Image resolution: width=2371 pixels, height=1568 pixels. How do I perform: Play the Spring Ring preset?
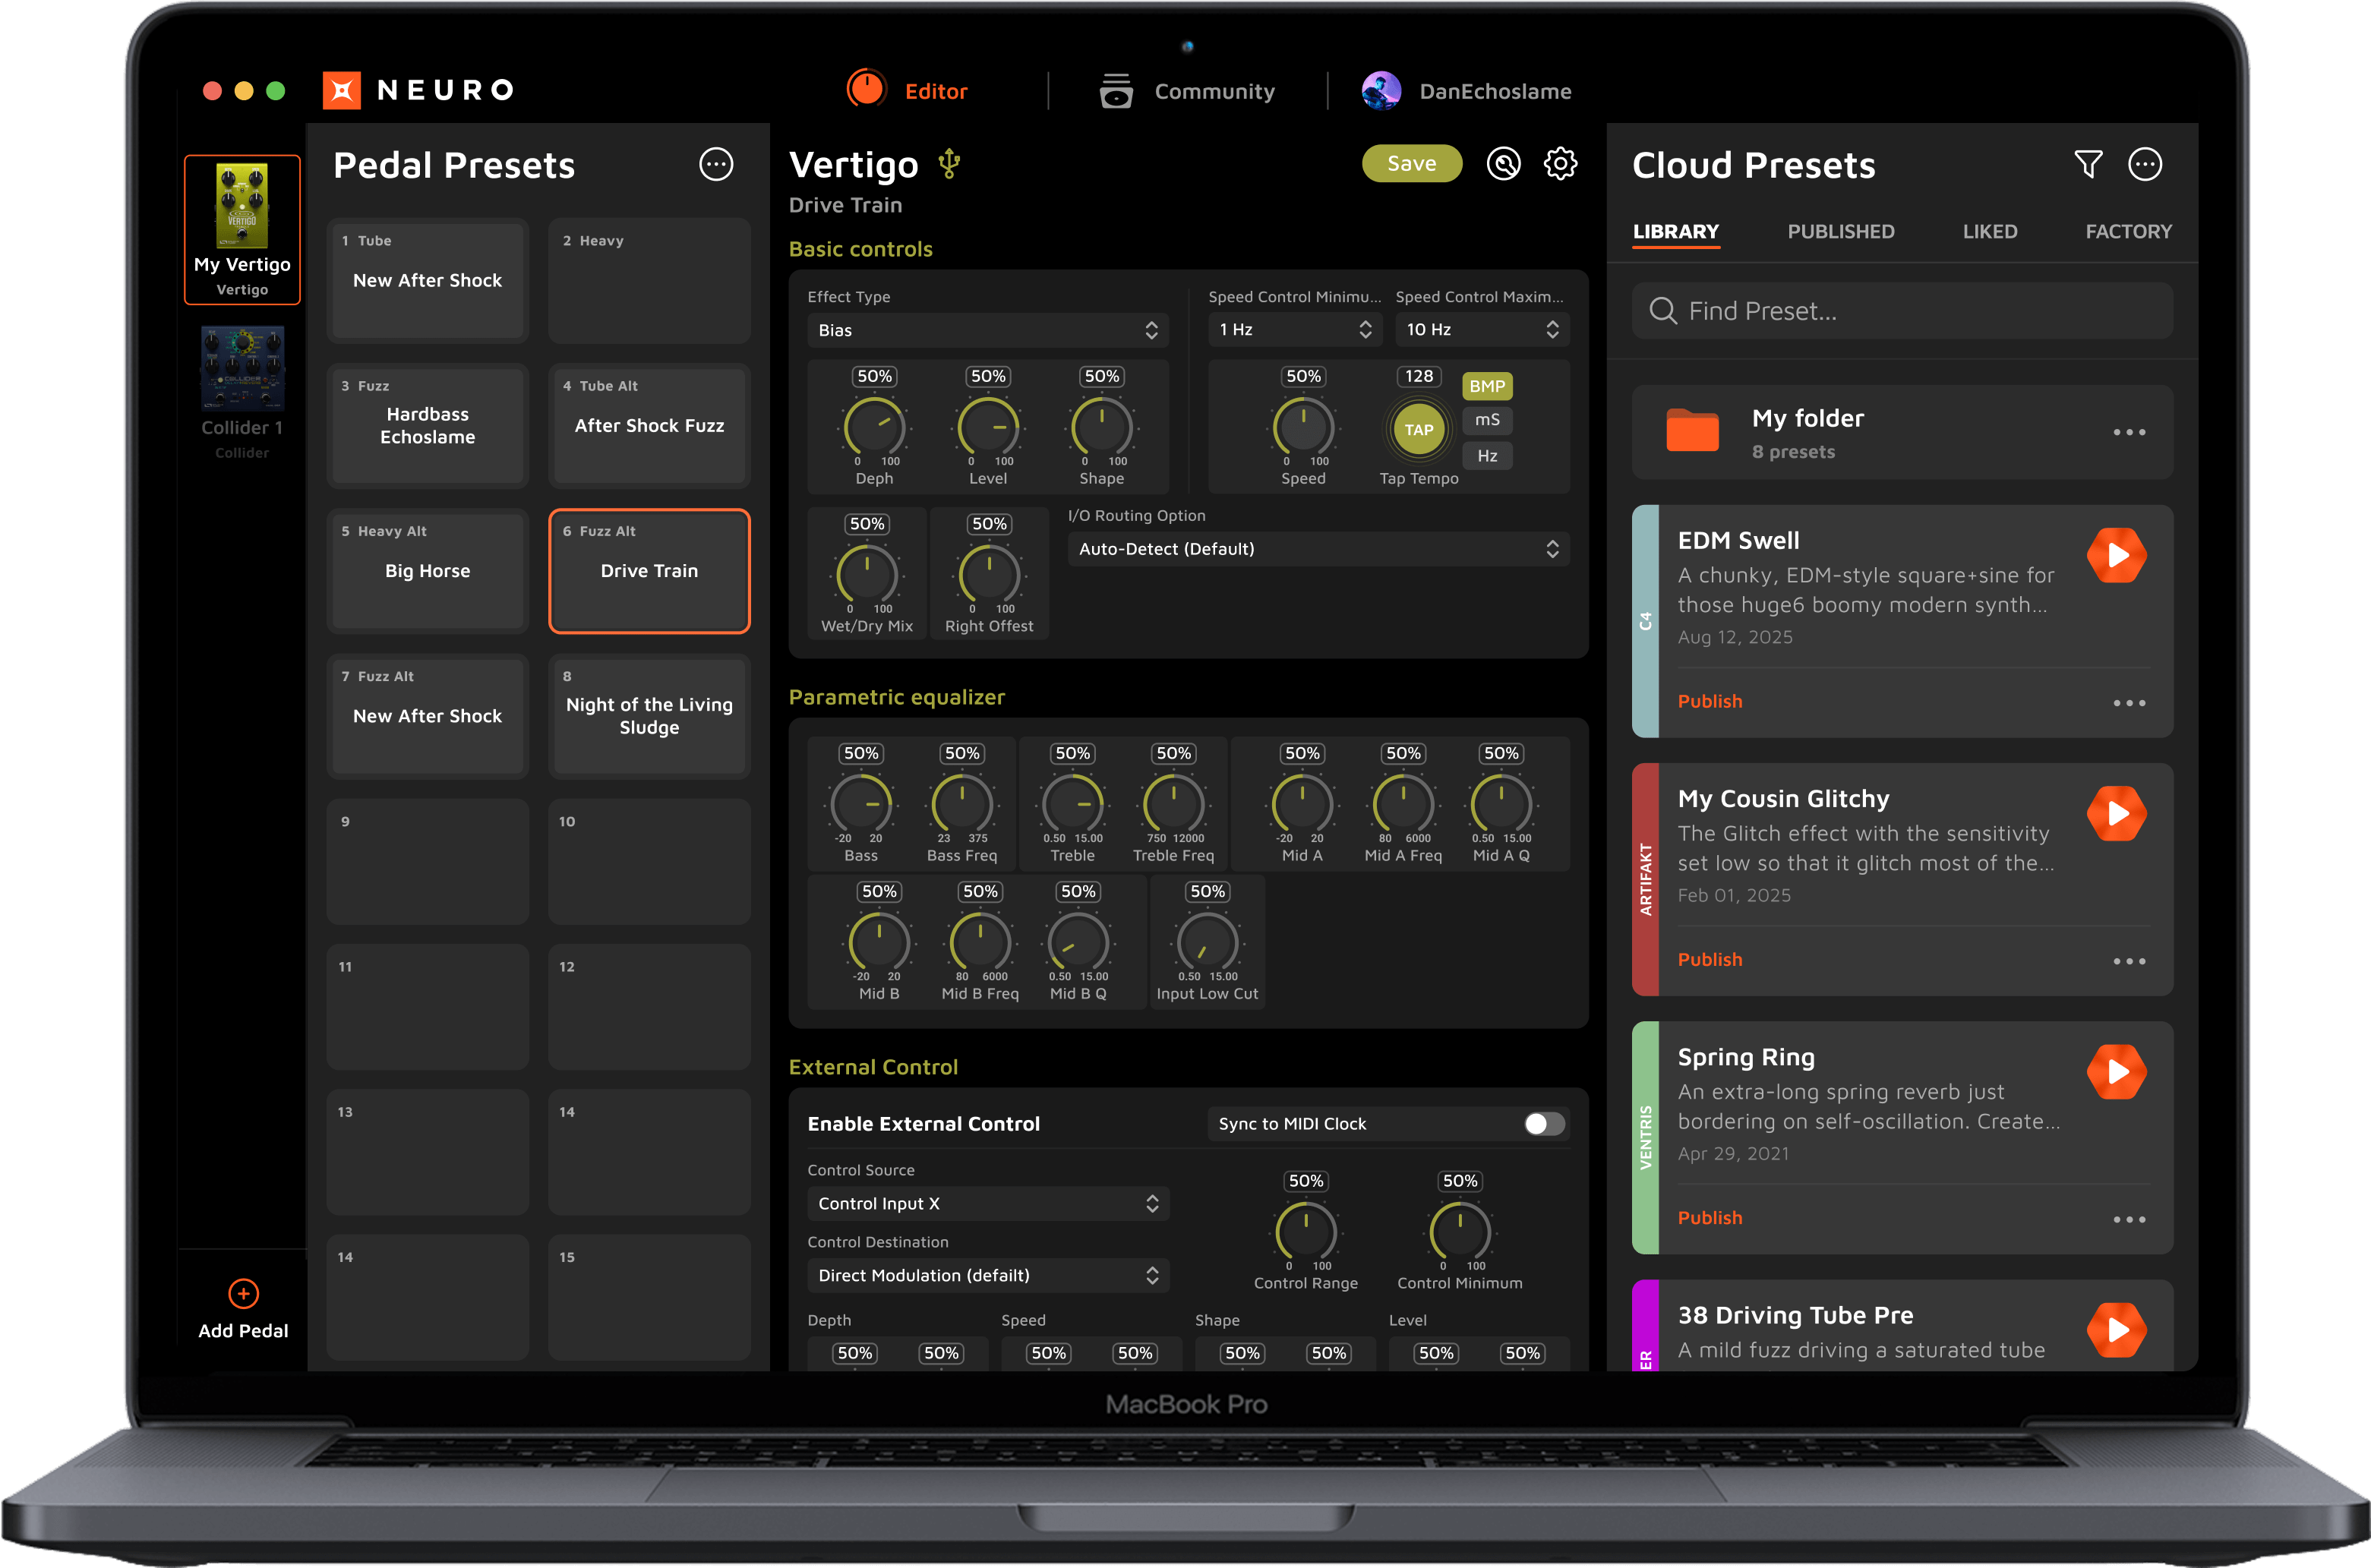[2116, 1072]
